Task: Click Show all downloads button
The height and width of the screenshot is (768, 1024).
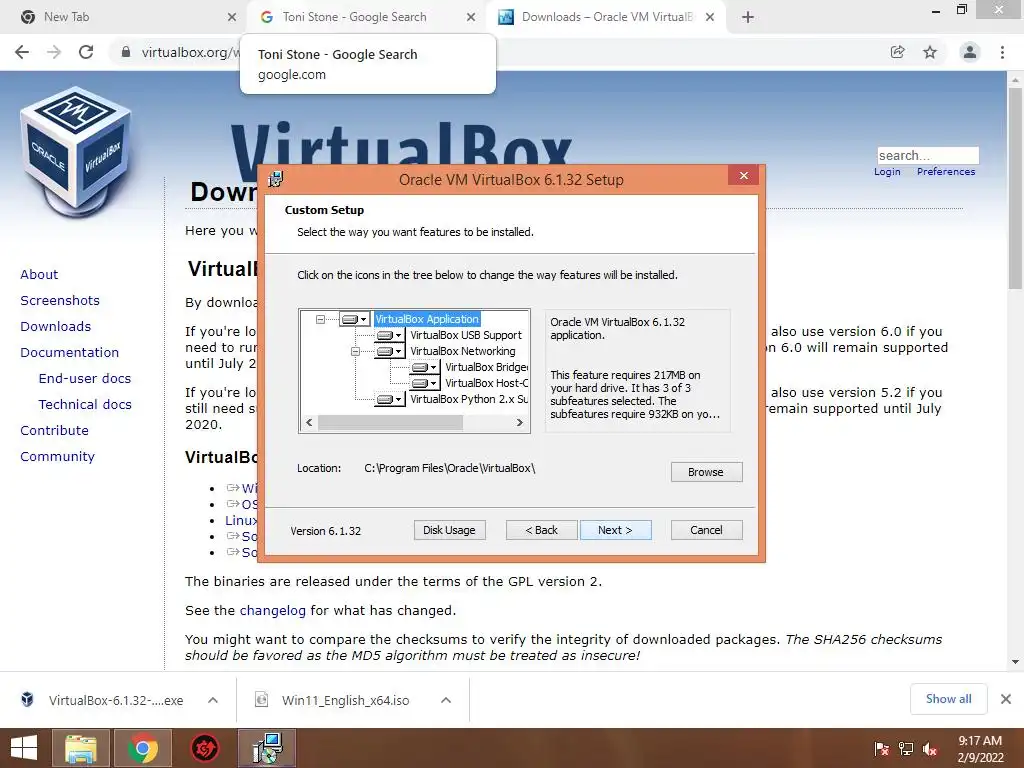Action: [x=948, y=699]
